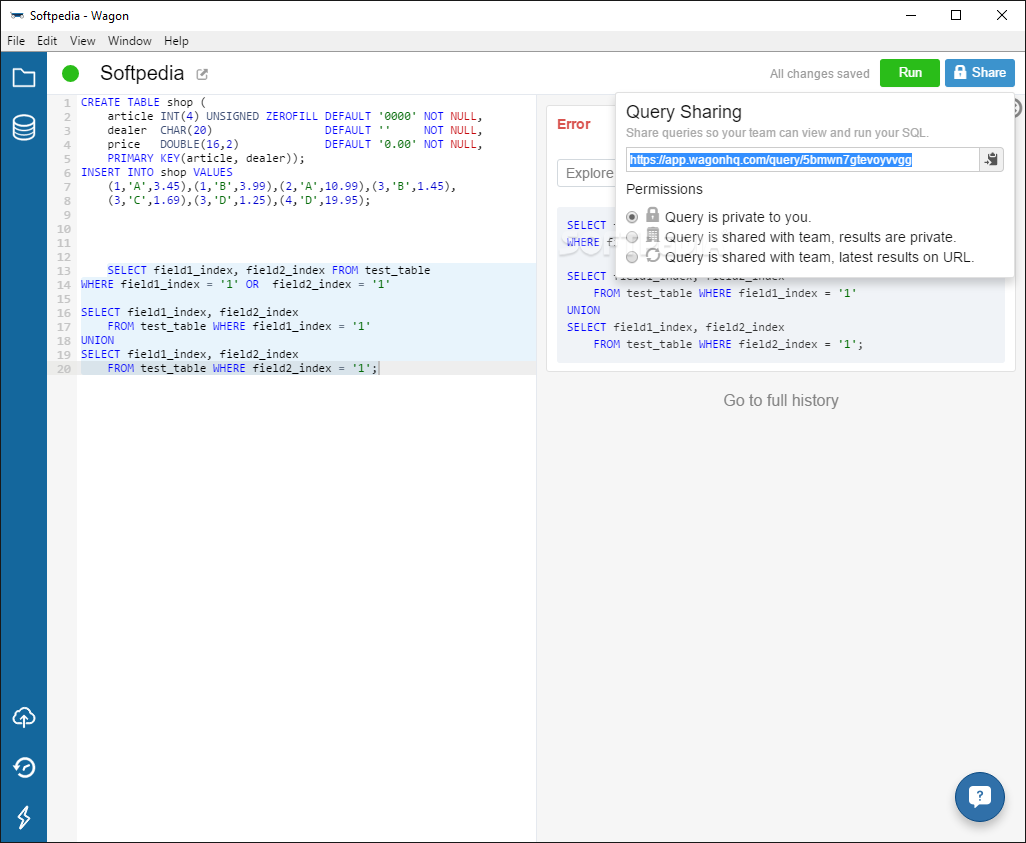Screen dimensions: 1026x843
Task: Click the UNION keyword on editor line 18
Action: coord(97,340)
